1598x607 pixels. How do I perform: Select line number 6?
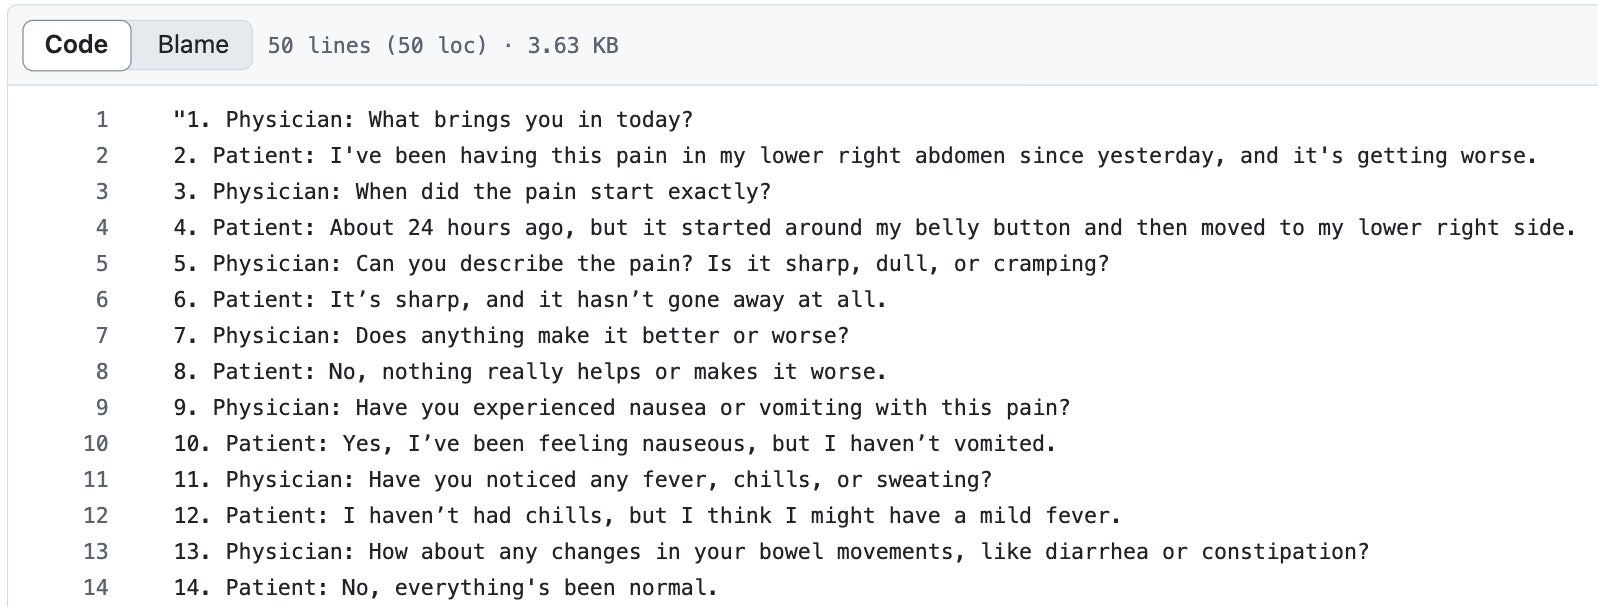point(102,300)
